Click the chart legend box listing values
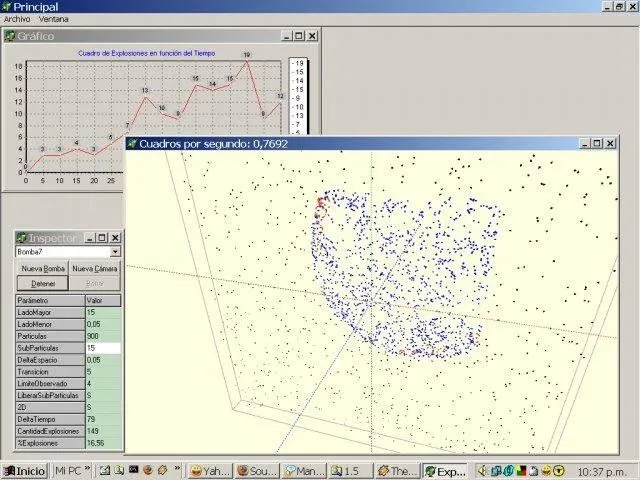This screenshot has height=480, width=640. [x=298, y=96]
